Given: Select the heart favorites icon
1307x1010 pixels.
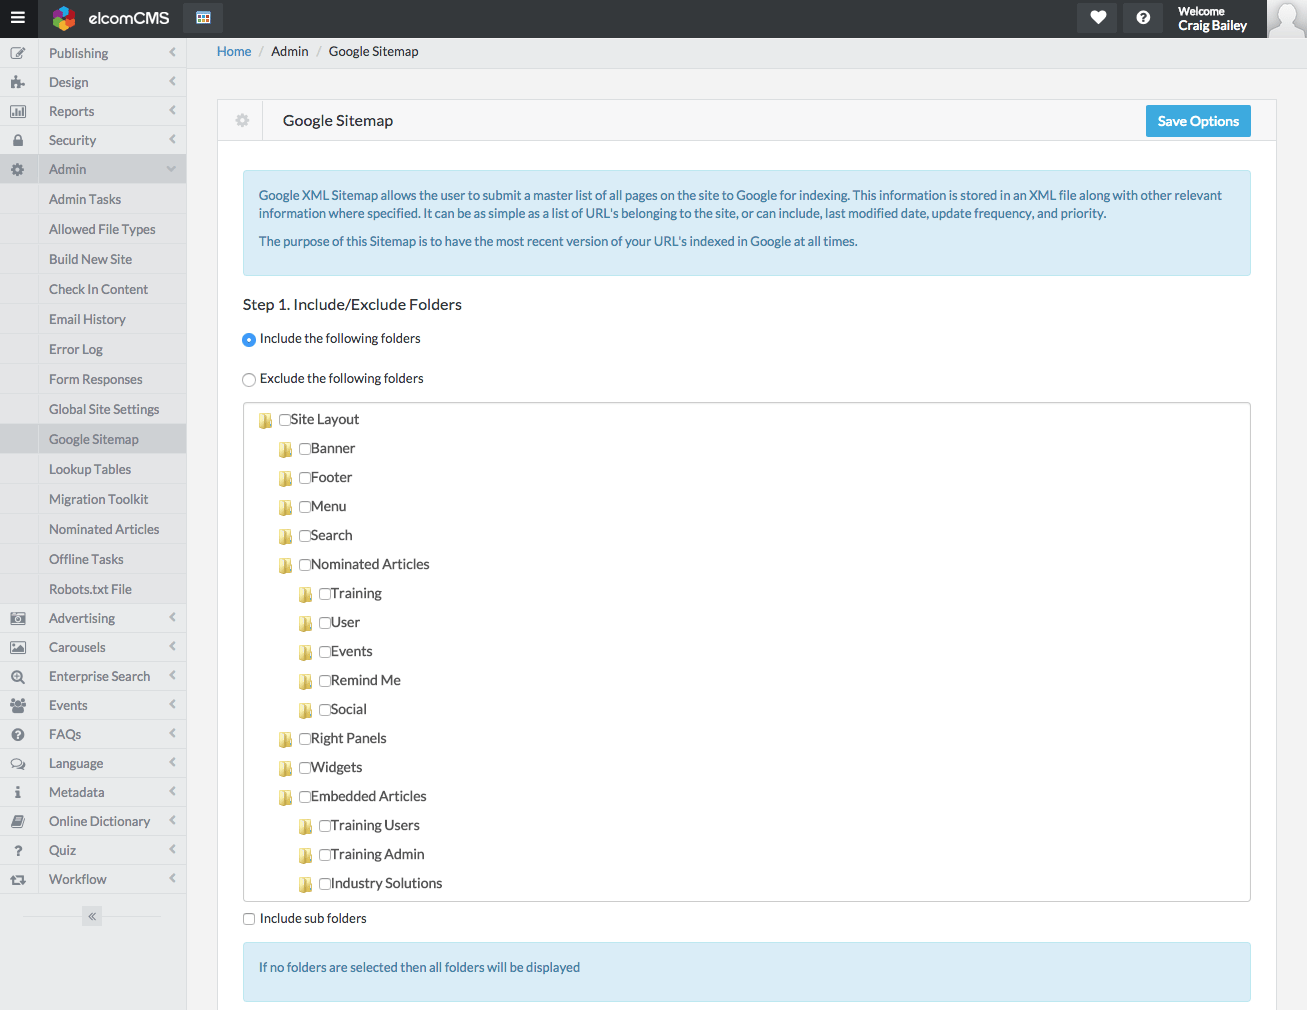Looking at the screenshot, I should click(x=1096, y=18).
